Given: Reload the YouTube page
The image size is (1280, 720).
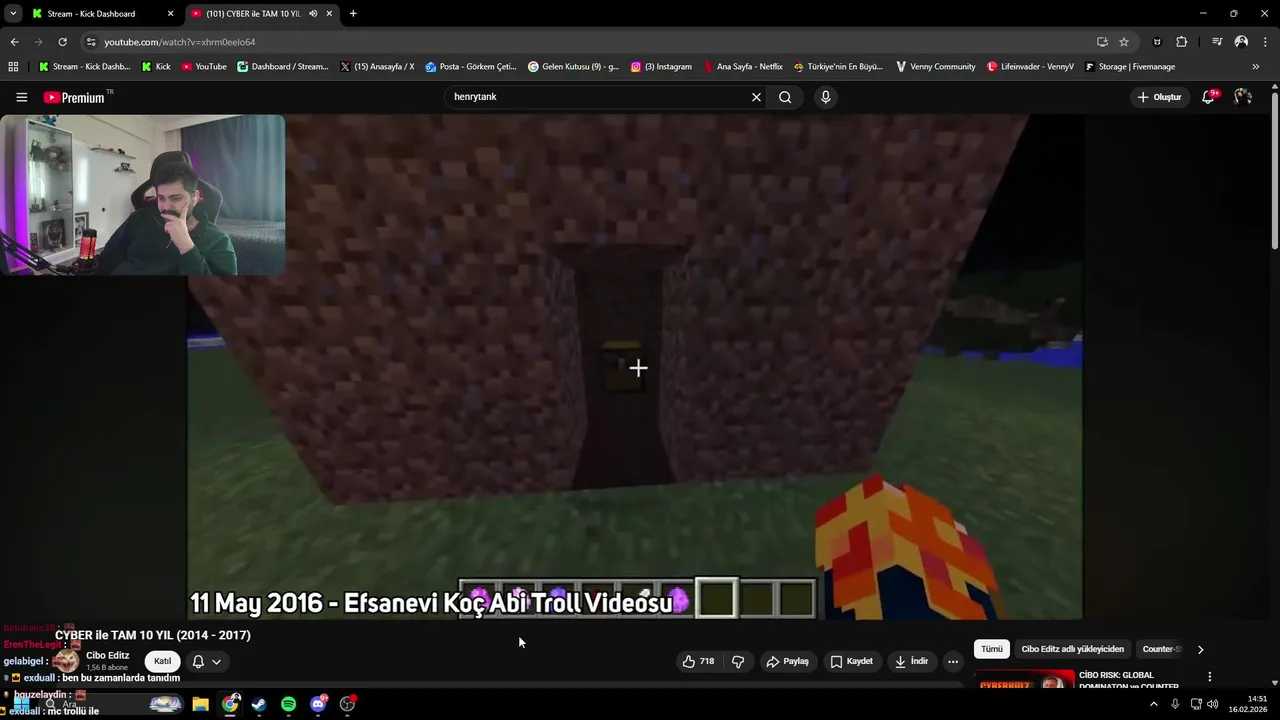Looking at the screenshot, I should point(62,42).
